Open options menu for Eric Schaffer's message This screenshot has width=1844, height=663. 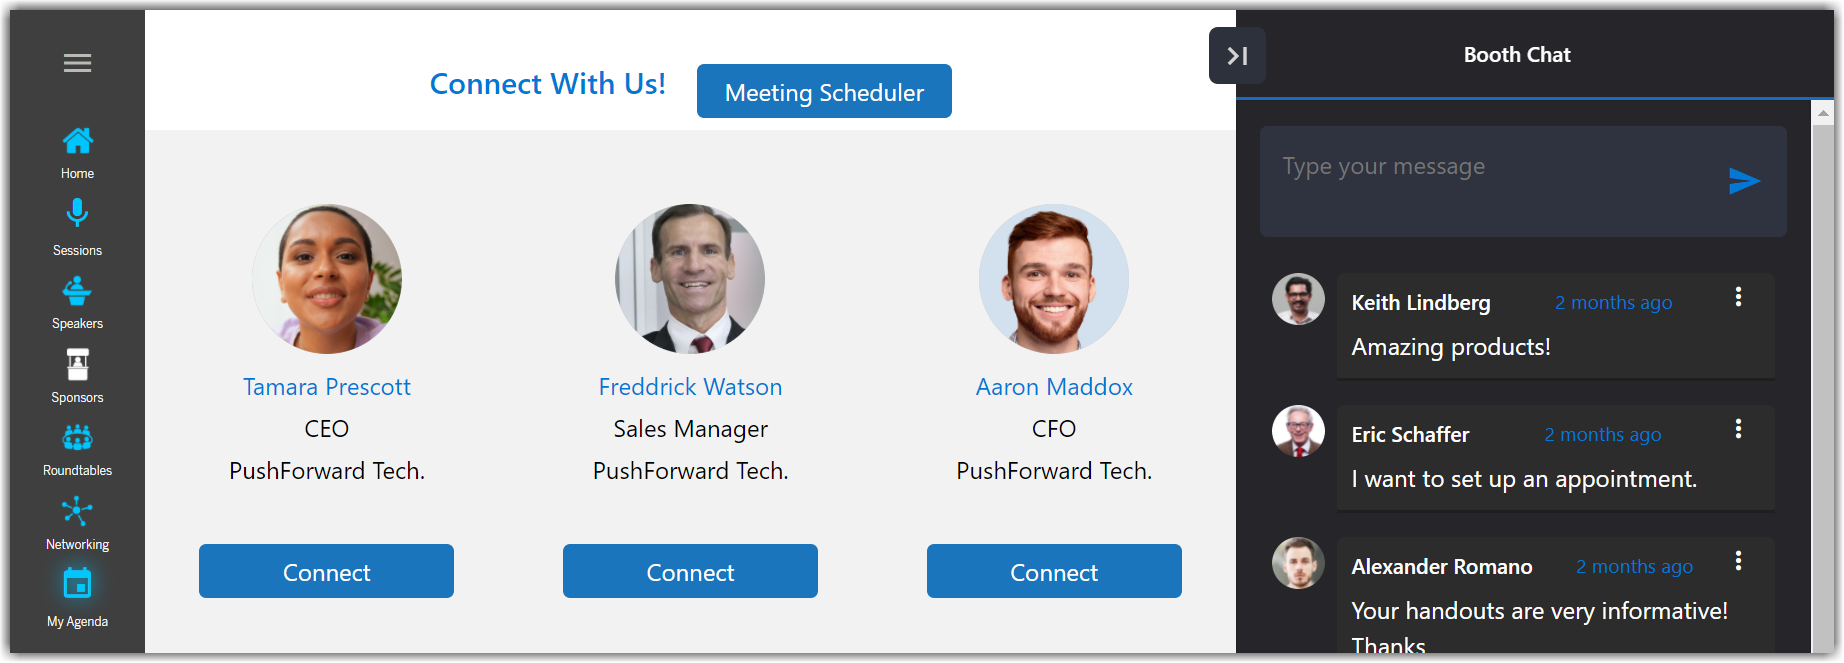1738,429
